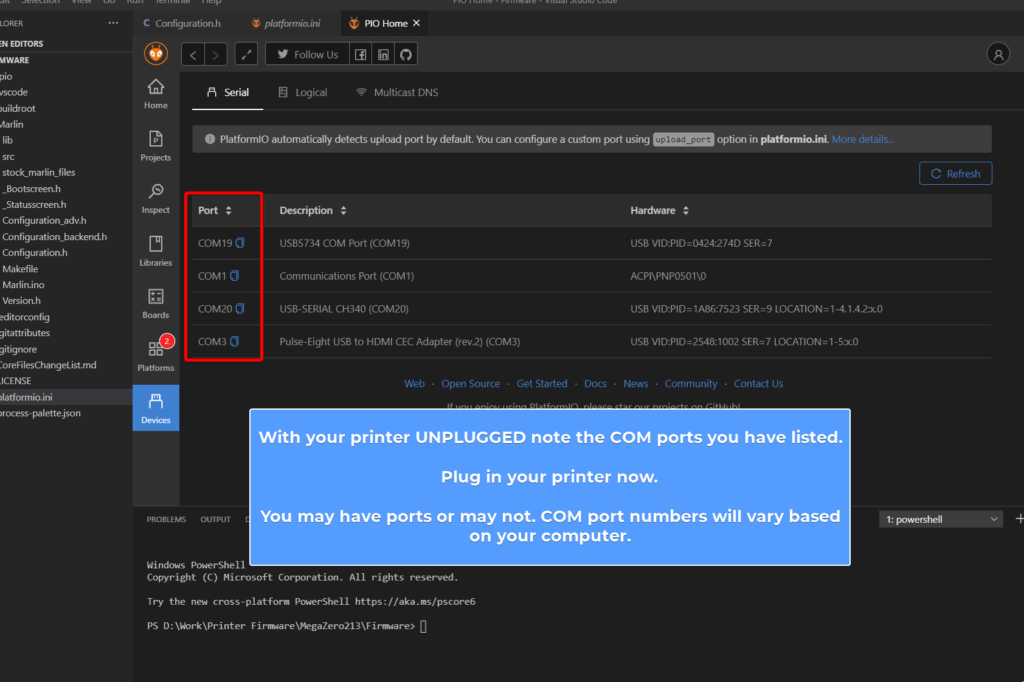Switch to the Serial tab
This screenshot has height=682, width=1024.
tap(227, 93)
